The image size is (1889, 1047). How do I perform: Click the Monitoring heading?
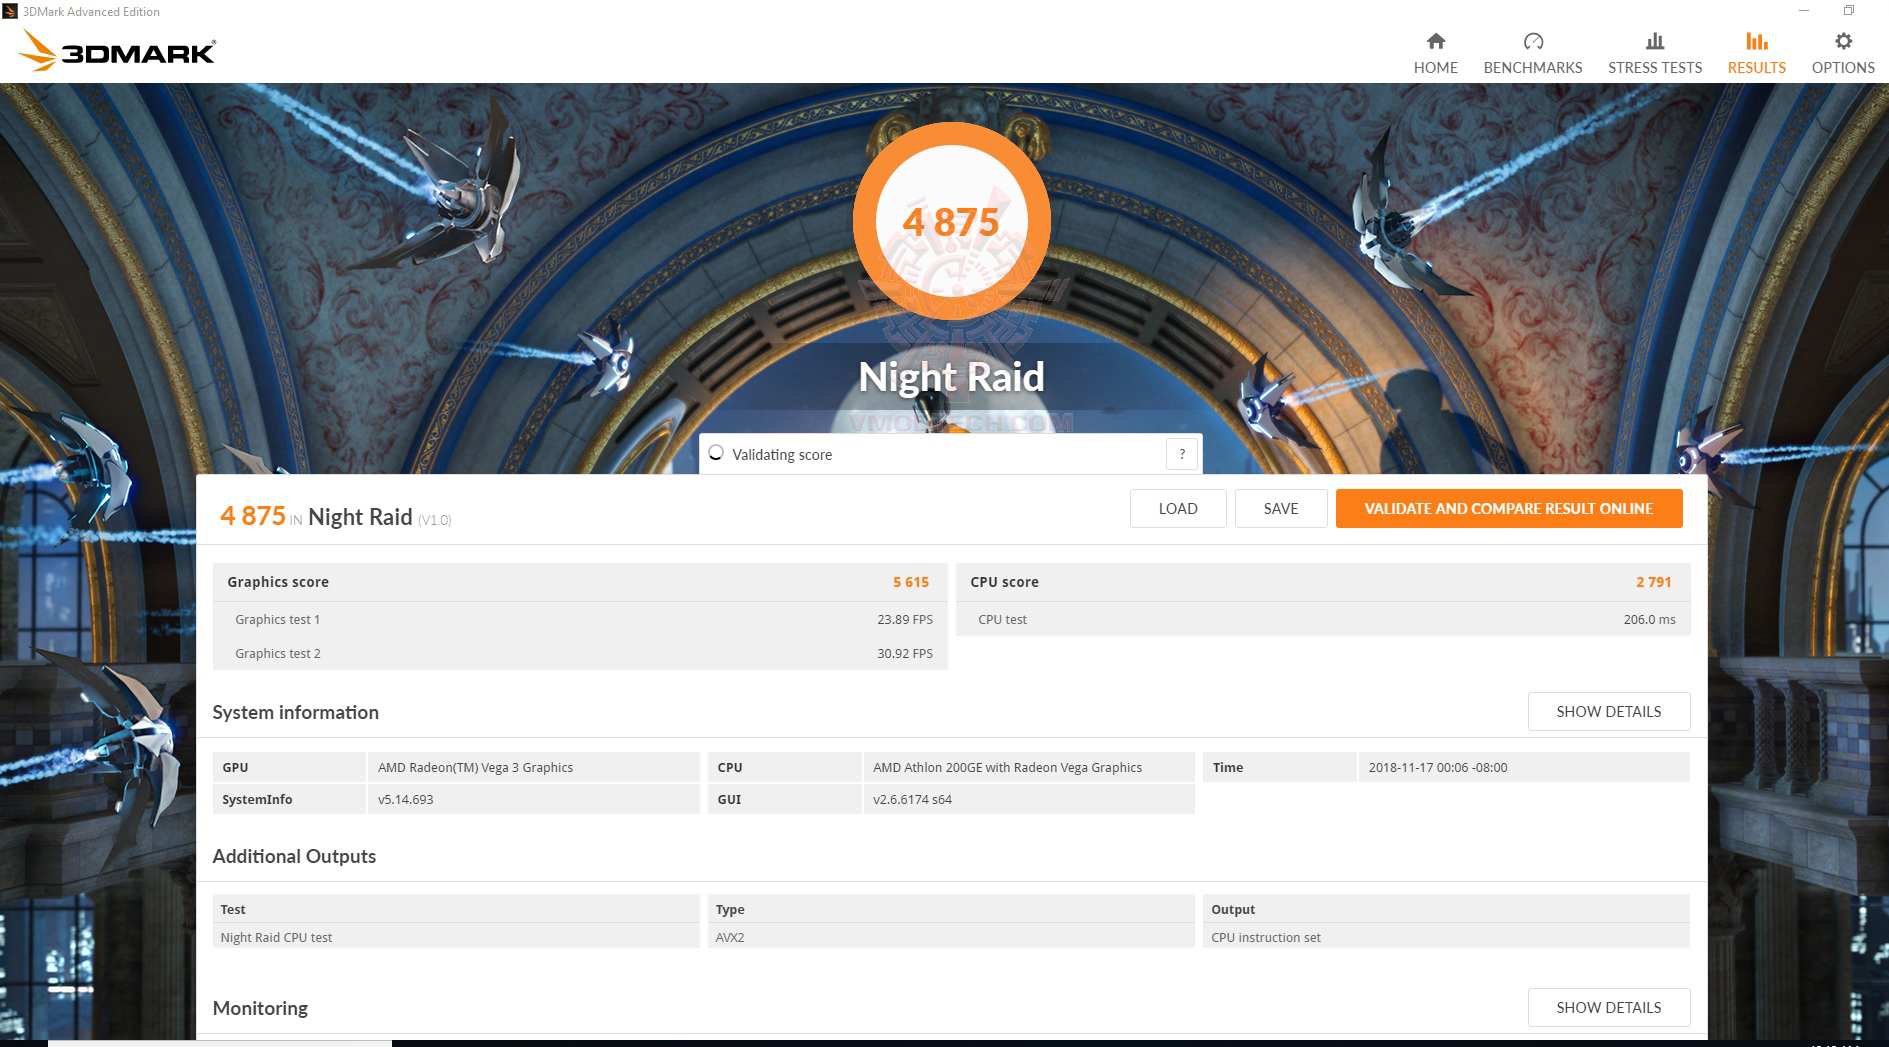point(260,1008)
